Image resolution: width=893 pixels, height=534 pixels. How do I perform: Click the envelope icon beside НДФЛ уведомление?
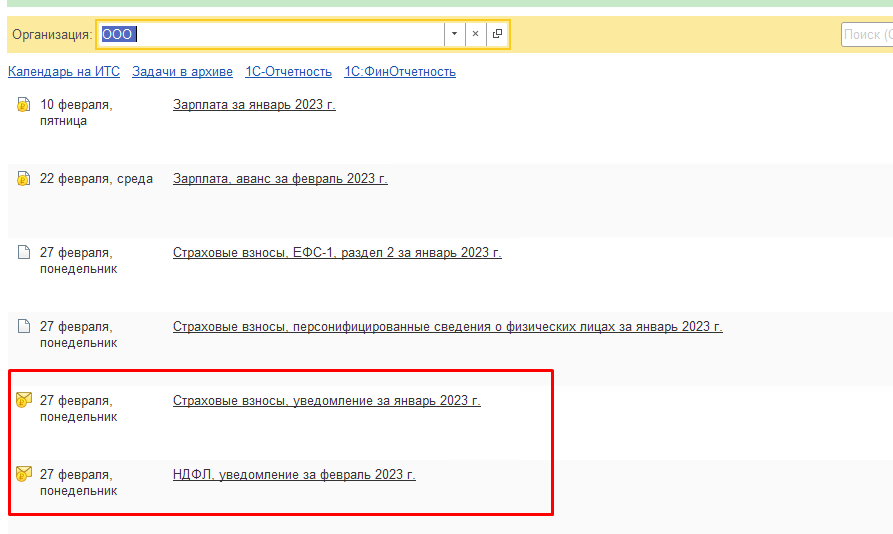(24, 475)
